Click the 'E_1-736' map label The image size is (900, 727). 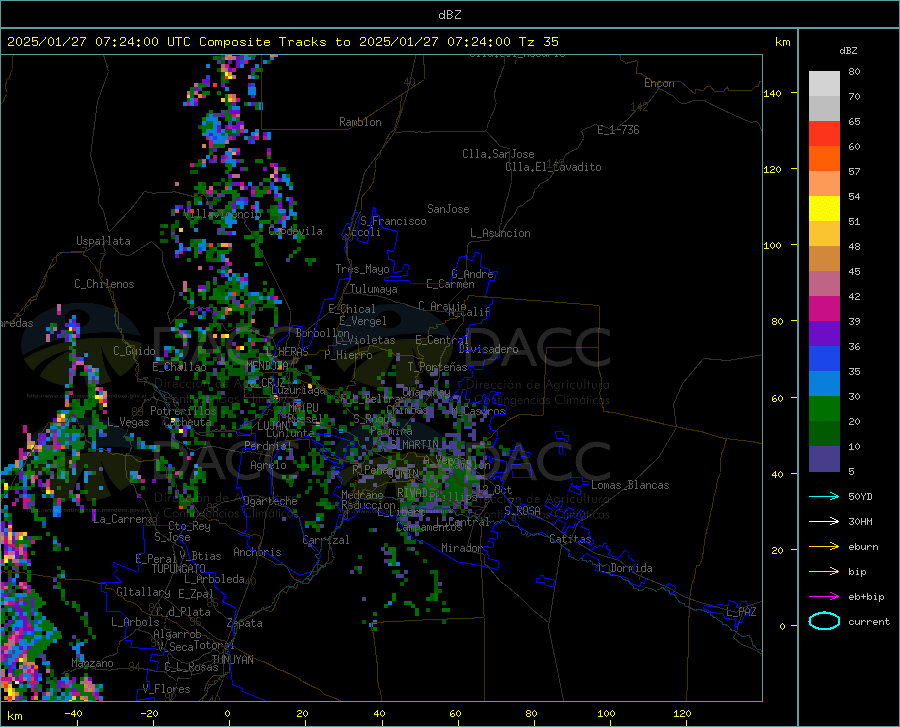(618, 130)
